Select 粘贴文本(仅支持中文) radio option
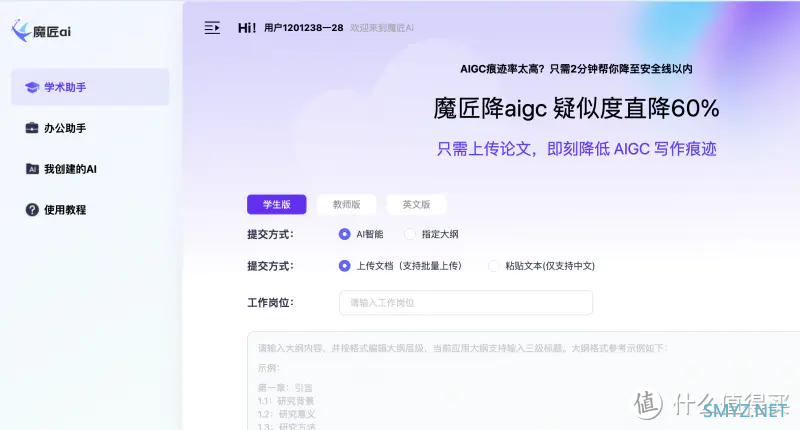Image resolution: width=800 pixels, height=430 pixels. point(493,266)
